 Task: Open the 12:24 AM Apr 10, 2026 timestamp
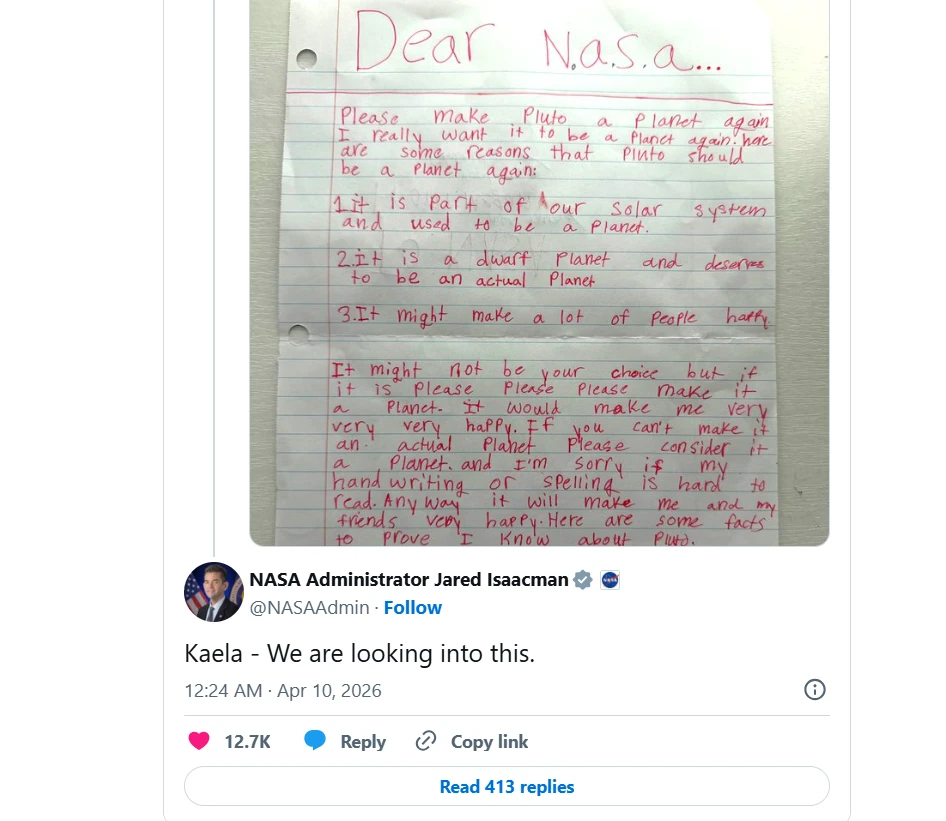(283, 690)
